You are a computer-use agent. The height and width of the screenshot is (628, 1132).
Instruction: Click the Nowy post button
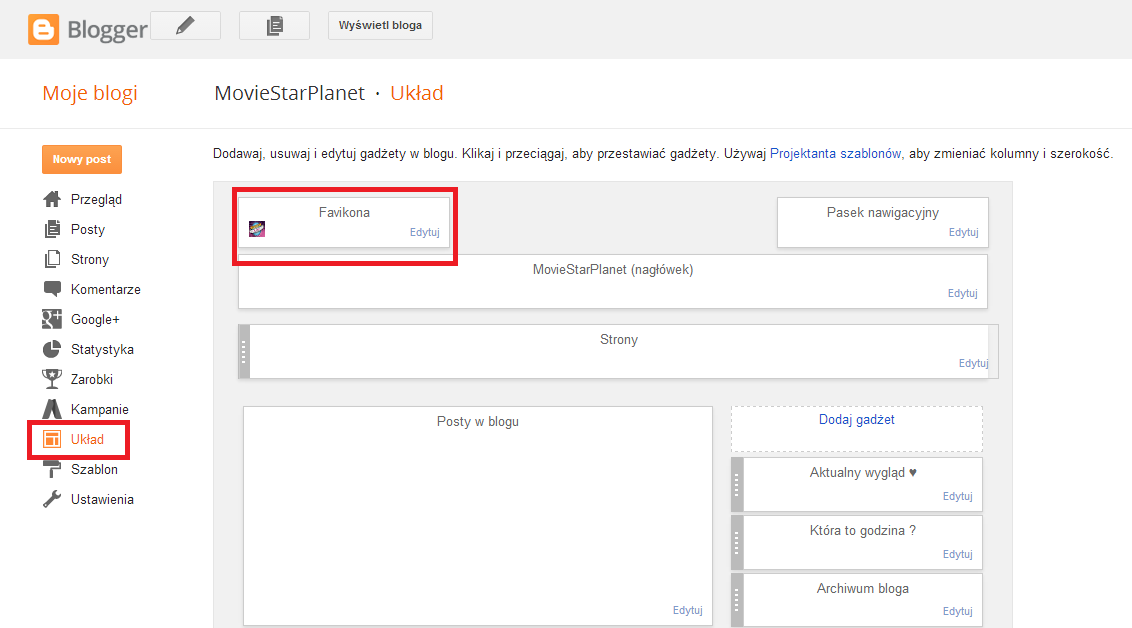[x=82, y=160]
